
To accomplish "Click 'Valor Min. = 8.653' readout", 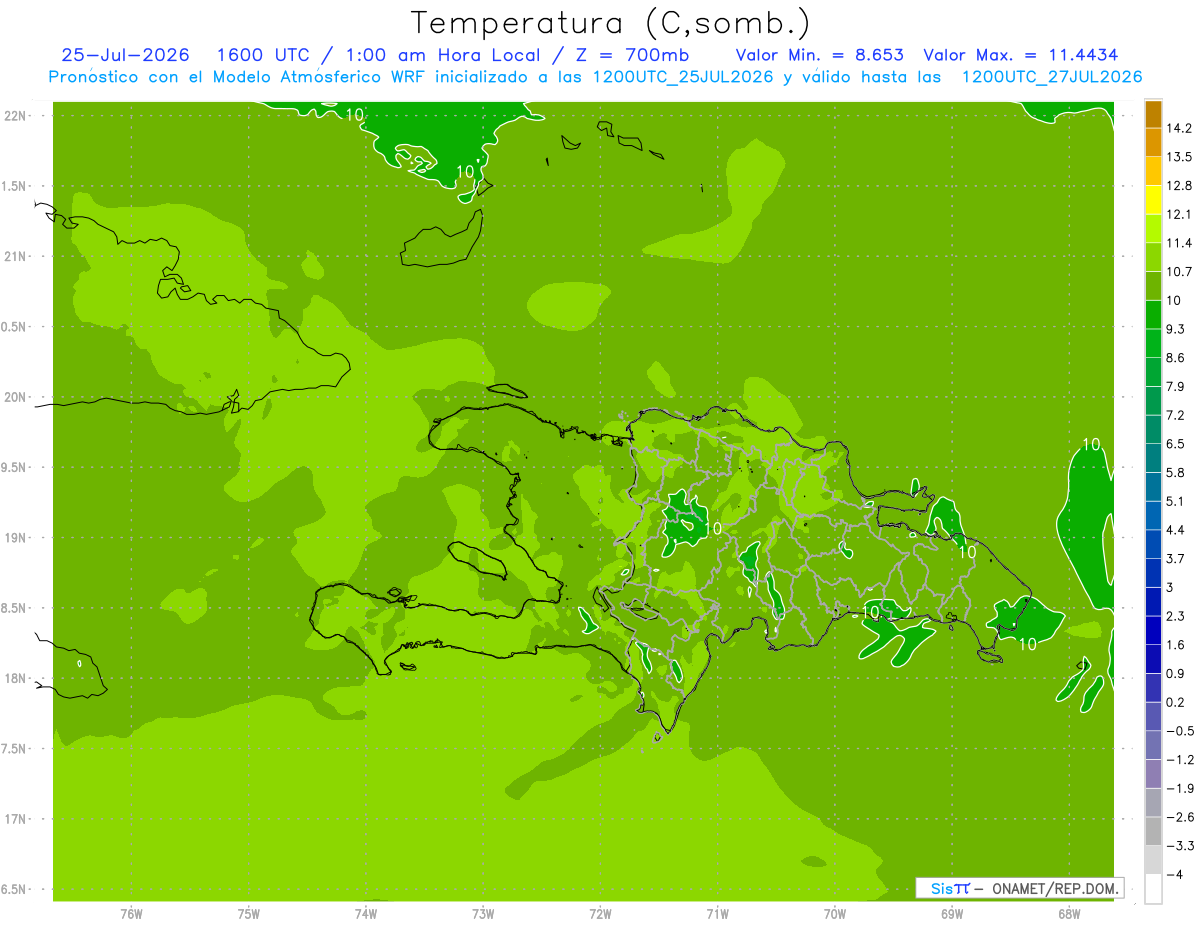I will pos(820,55).
